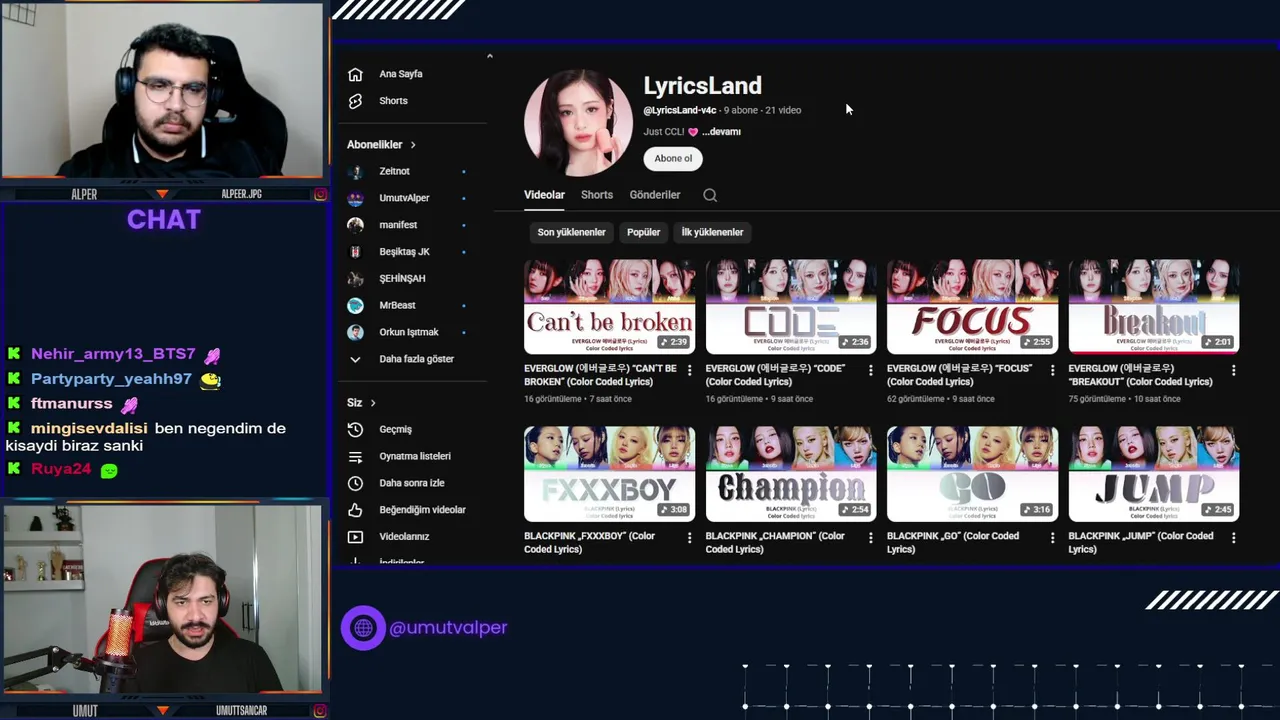The image size is (1280, 720).
Task: Subscribe with the Abone ol button
Action: click(673, 159)
